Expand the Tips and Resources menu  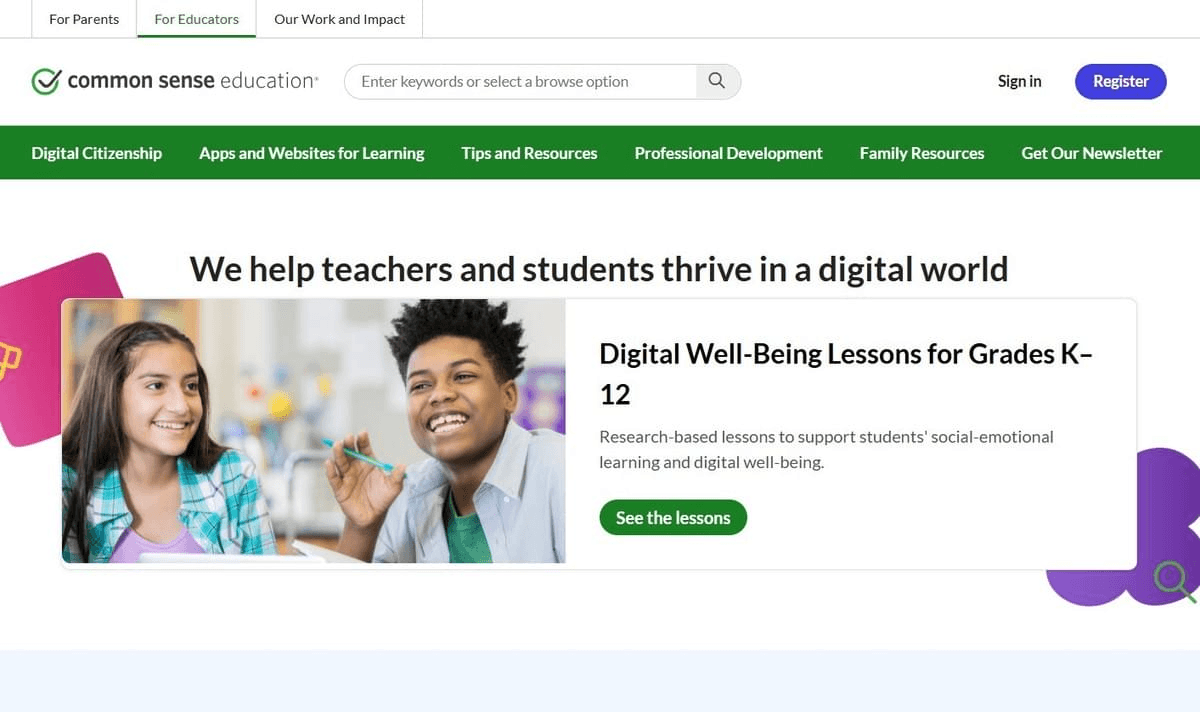point(529,153)
